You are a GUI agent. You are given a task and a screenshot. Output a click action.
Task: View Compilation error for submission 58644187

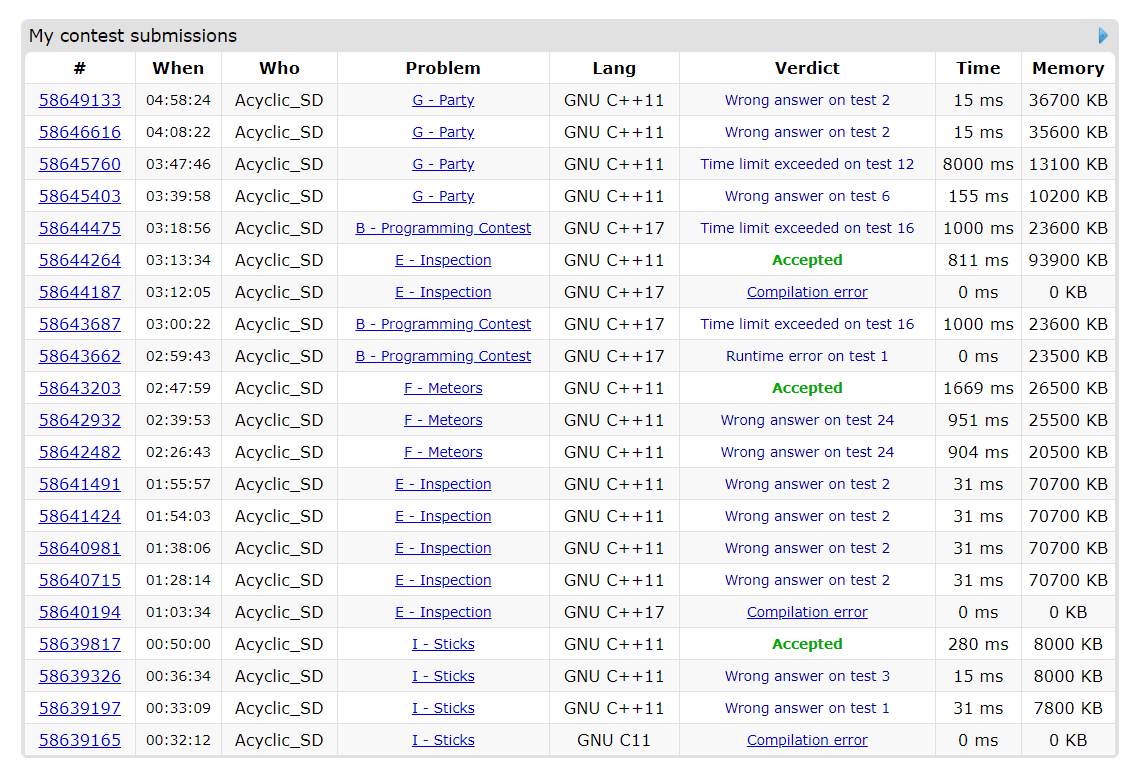[807, 292]
